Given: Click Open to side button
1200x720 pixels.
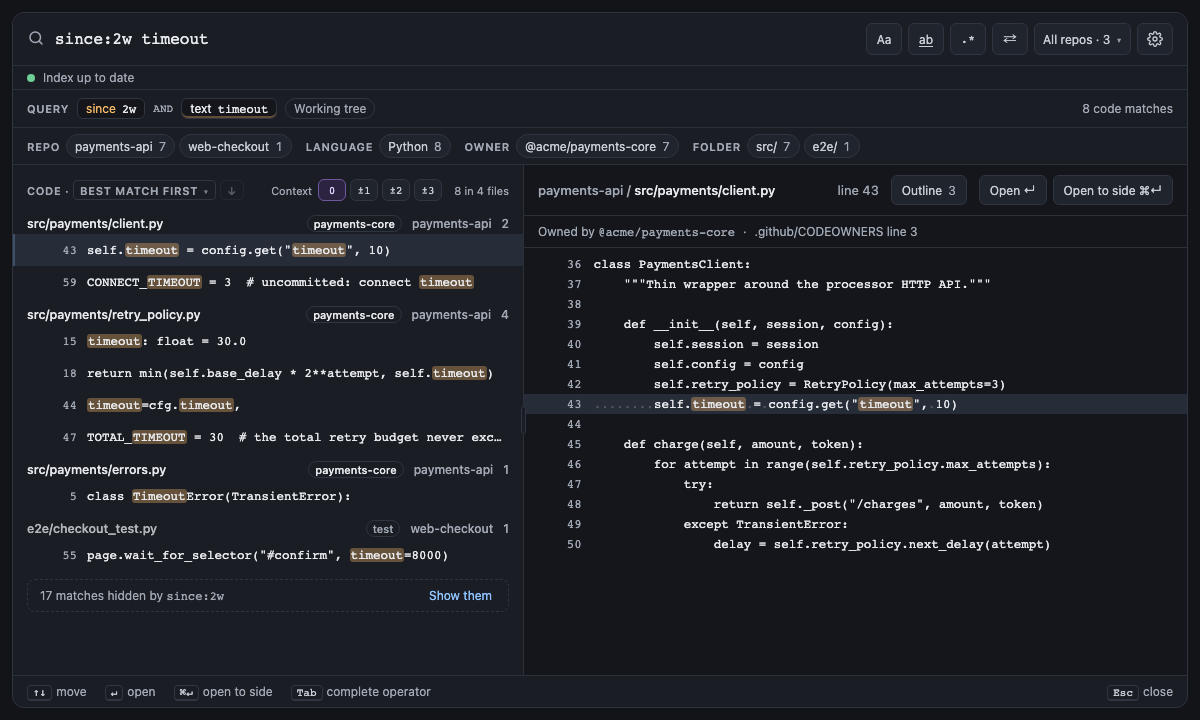Looking at the screenshot, I should (x=1113, y=191).
